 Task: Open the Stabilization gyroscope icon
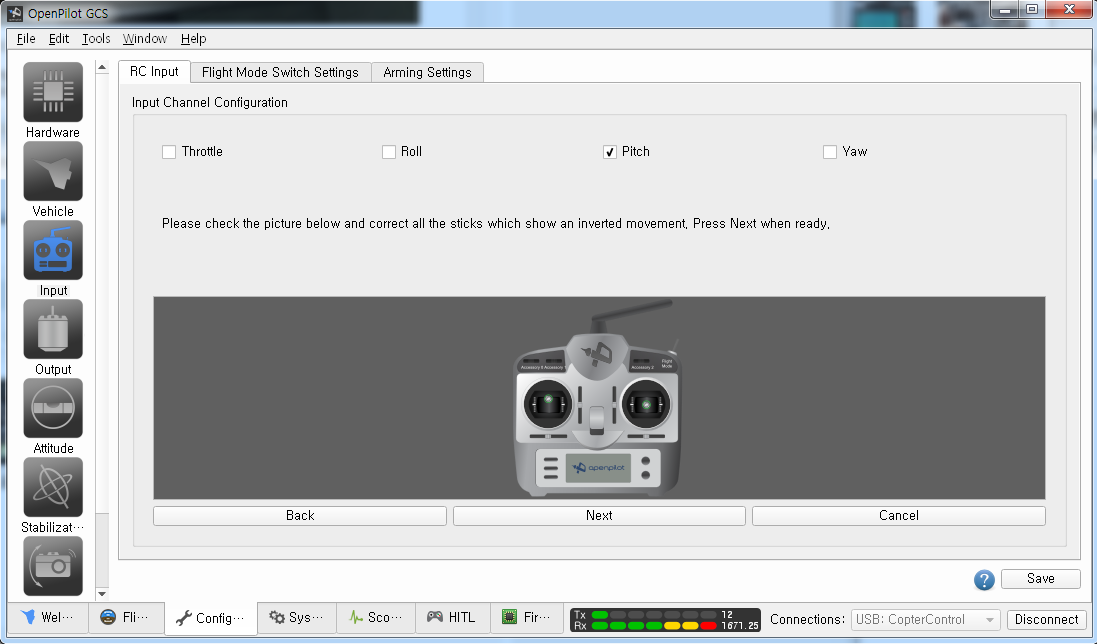pos(53,487)
